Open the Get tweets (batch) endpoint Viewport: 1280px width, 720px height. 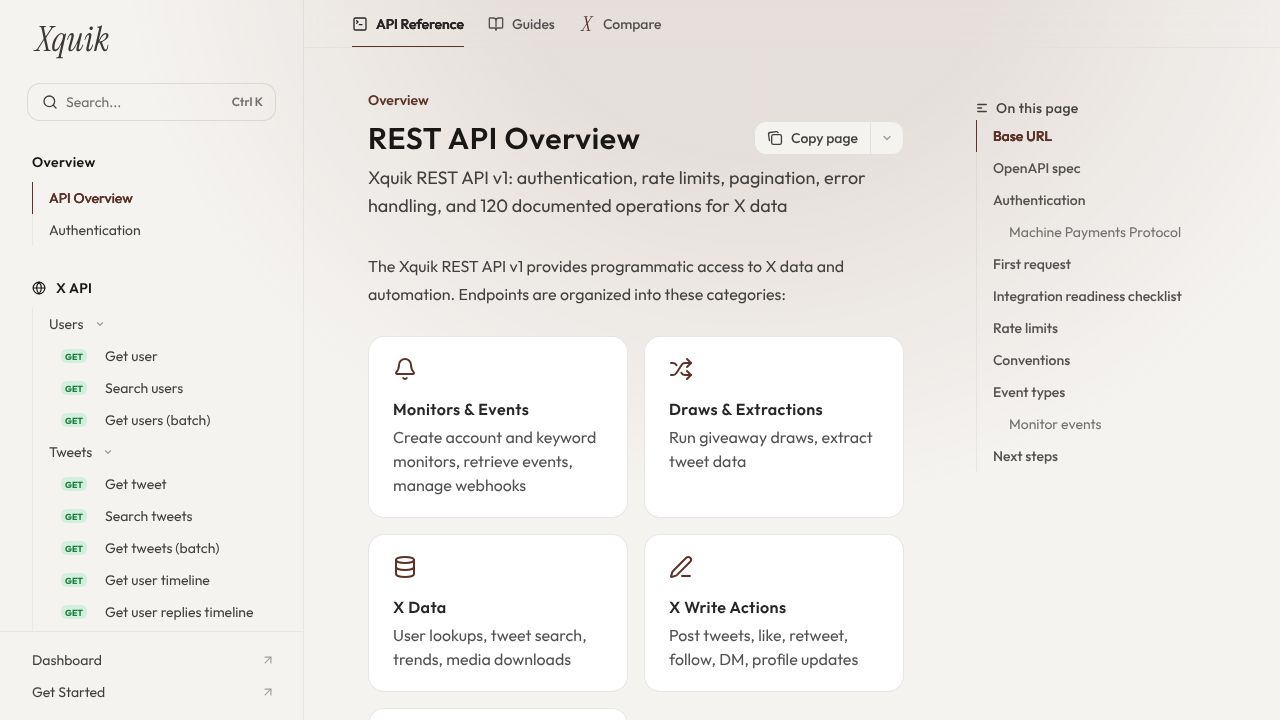coord(162,548)
